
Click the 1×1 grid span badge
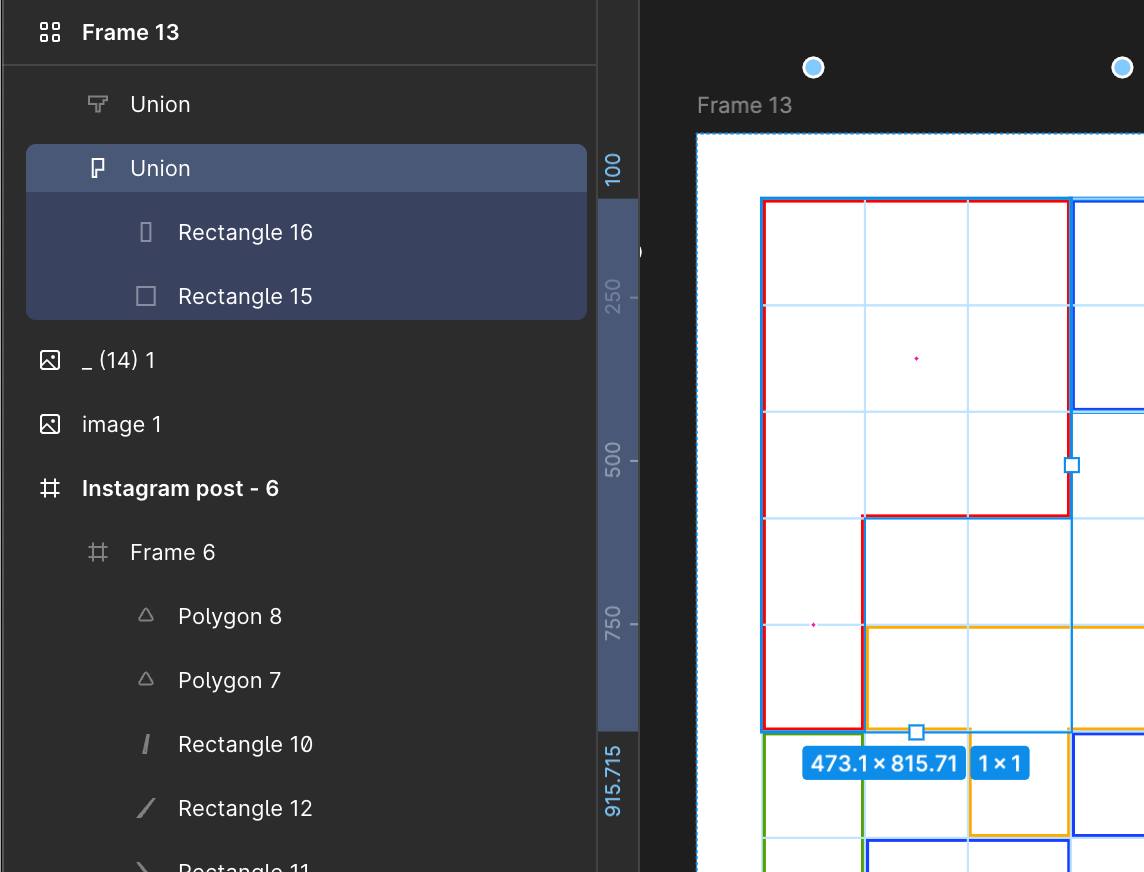point(1000,763)
